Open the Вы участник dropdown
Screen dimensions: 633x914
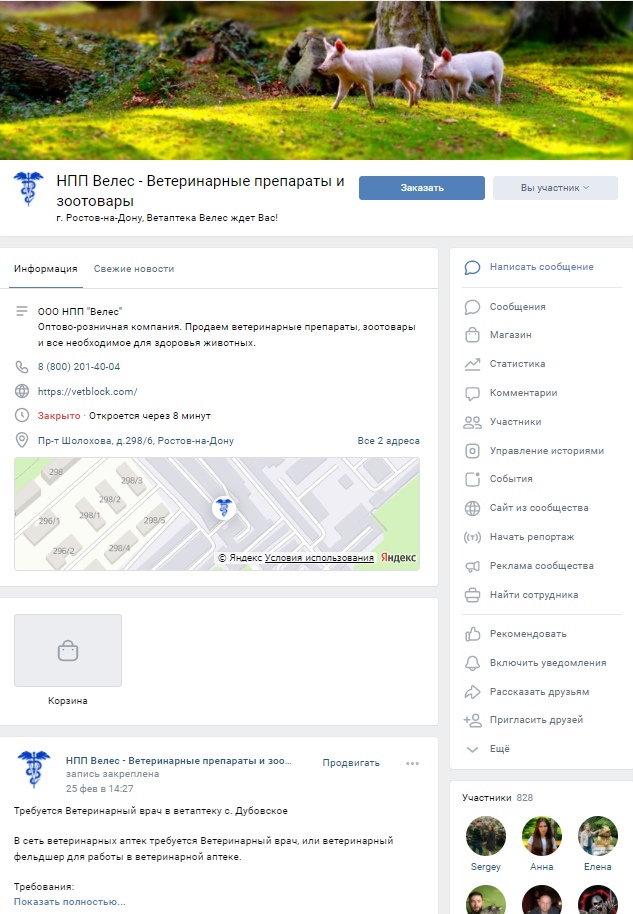555,188
